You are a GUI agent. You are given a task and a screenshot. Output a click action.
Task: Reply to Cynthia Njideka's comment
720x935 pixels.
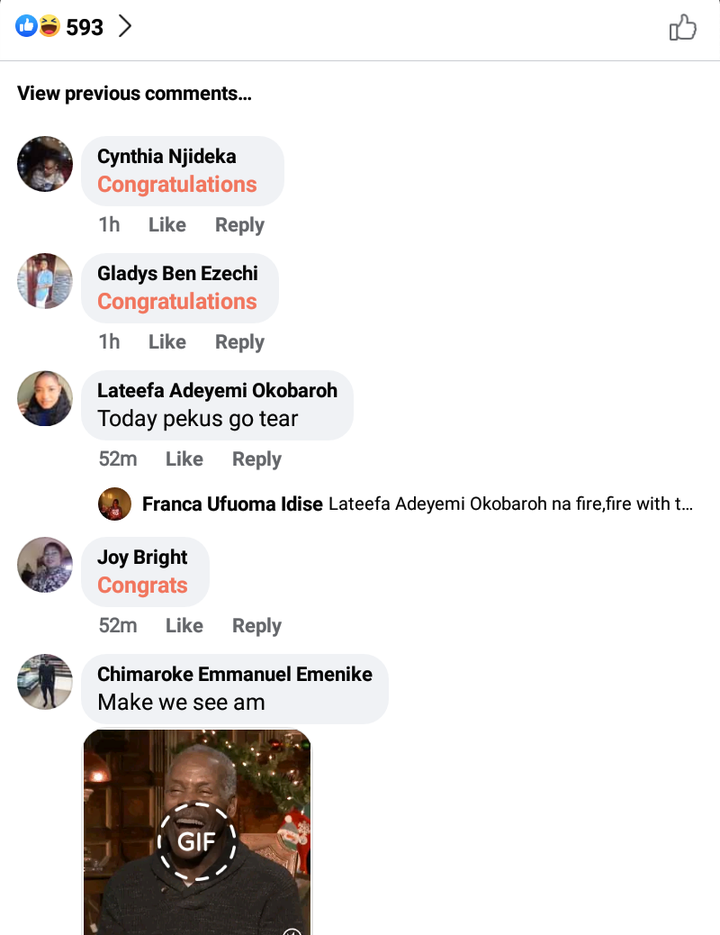240,225
